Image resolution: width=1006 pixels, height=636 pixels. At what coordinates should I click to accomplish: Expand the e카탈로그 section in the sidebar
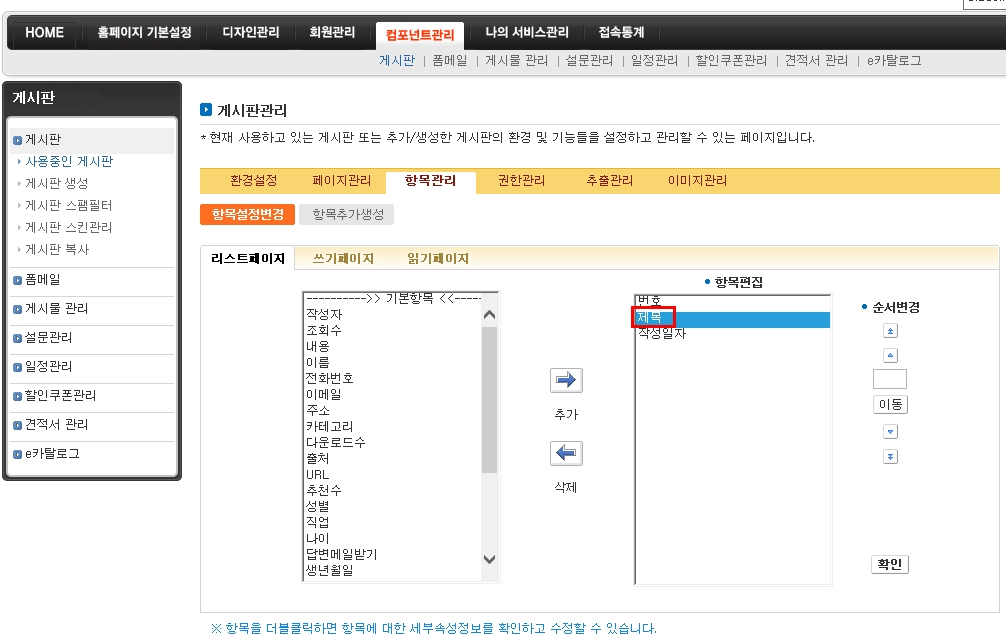(51, 454)
